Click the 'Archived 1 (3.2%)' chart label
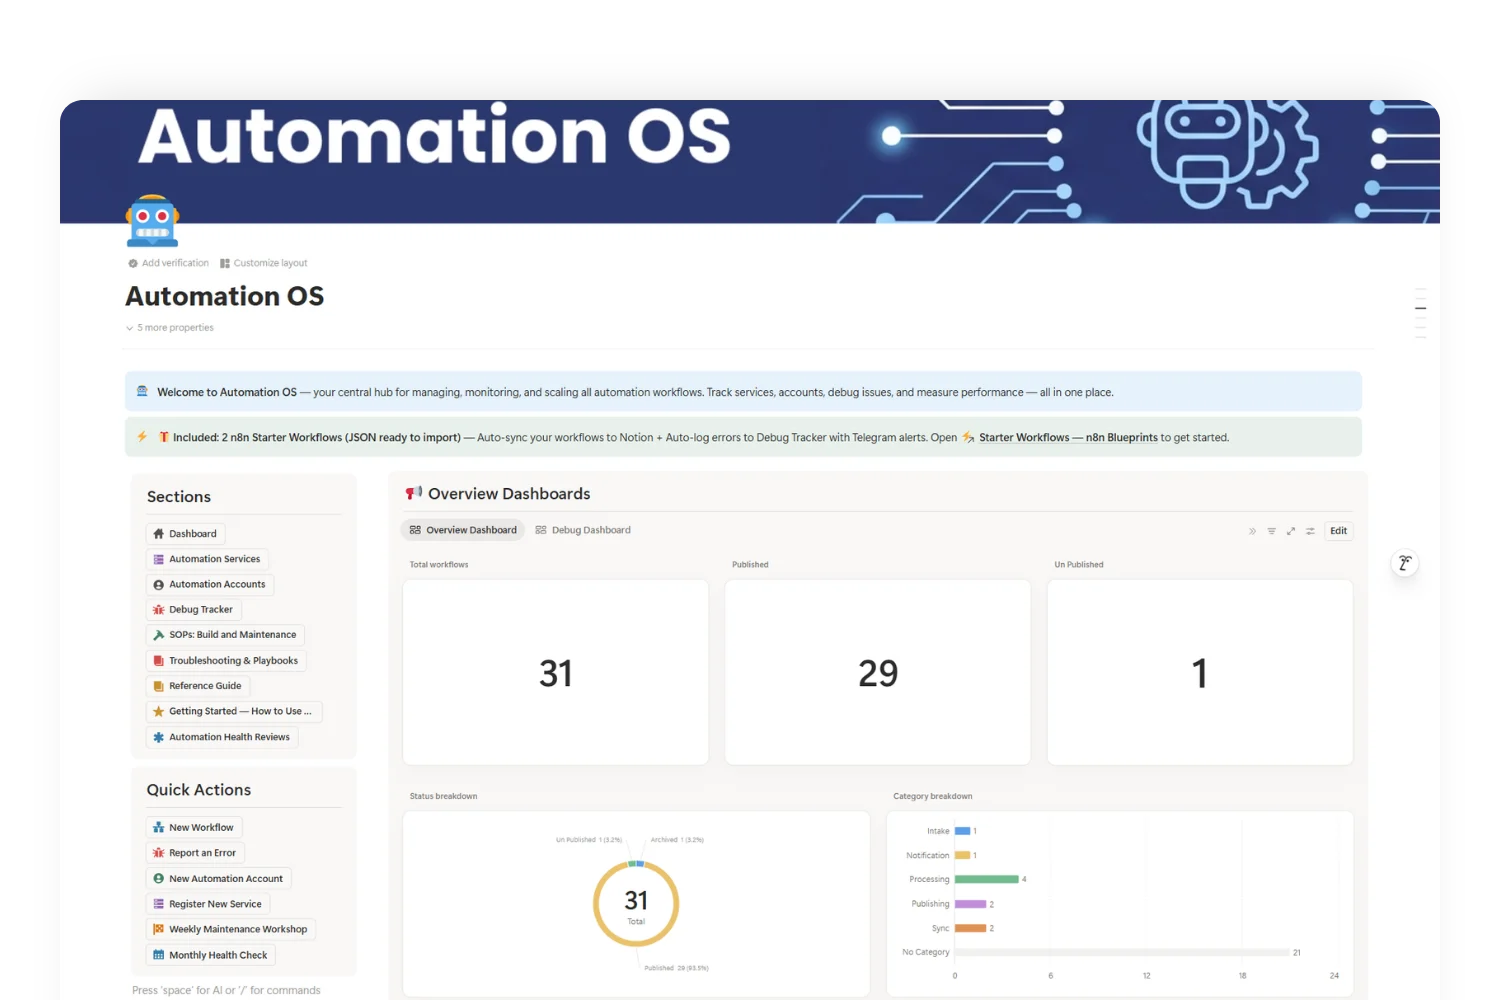Viewport: 1500px width, 1000px height. (677, 840)
